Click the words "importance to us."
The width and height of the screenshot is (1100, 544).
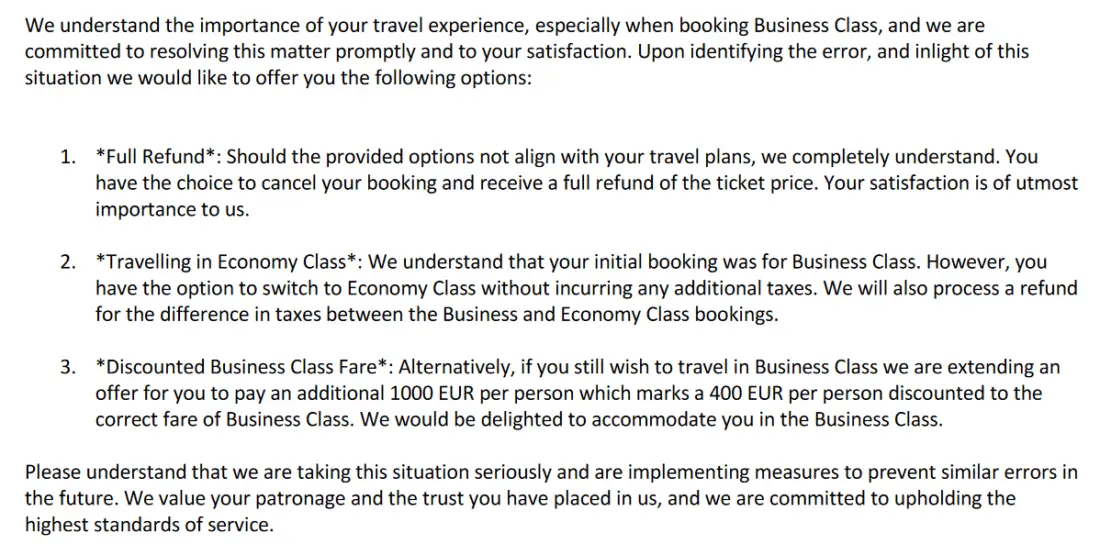(x=172, y=209)
